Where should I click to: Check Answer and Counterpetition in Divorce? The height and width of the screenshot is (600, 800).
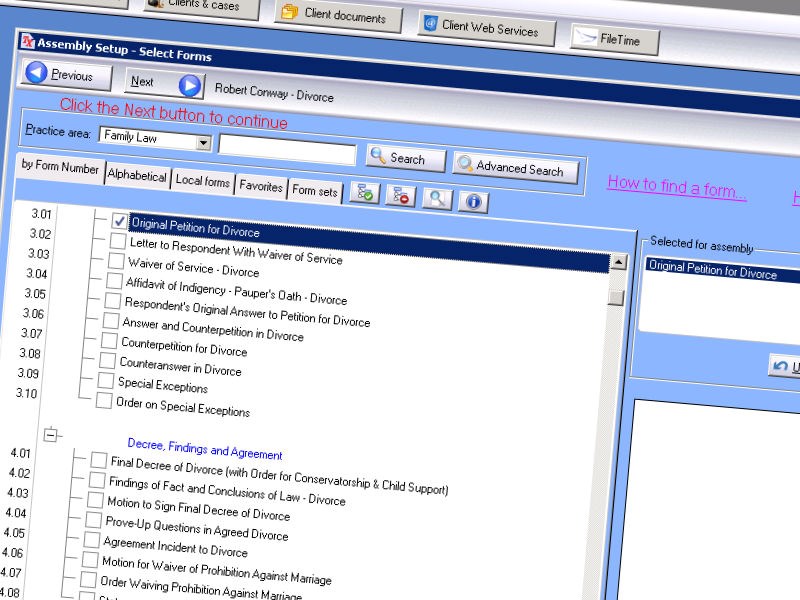coord(111,320)
